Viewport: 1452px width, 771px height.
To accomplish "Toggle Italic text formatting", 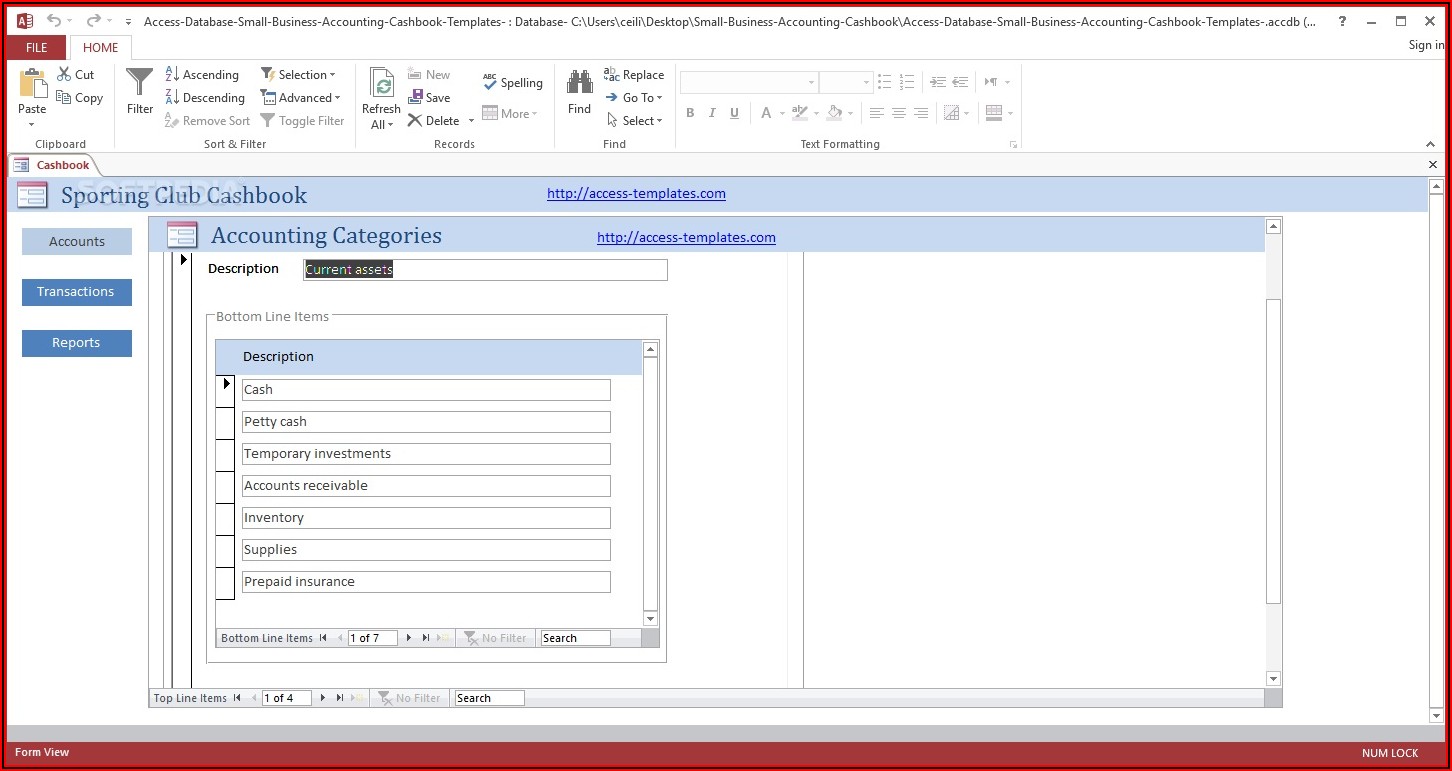I will [712, 114].
